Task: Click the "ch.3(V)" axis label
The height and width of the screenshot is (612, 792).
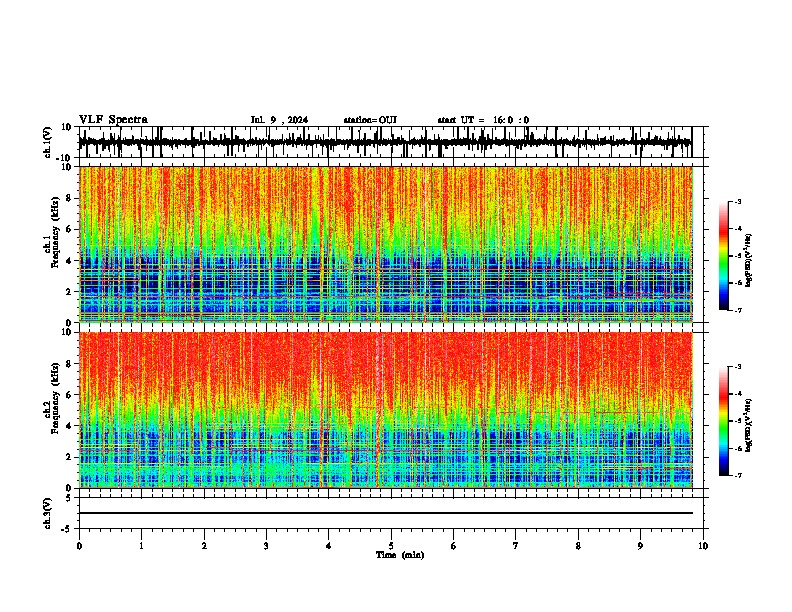Action: pyautogui.click(x=48, y=513)
